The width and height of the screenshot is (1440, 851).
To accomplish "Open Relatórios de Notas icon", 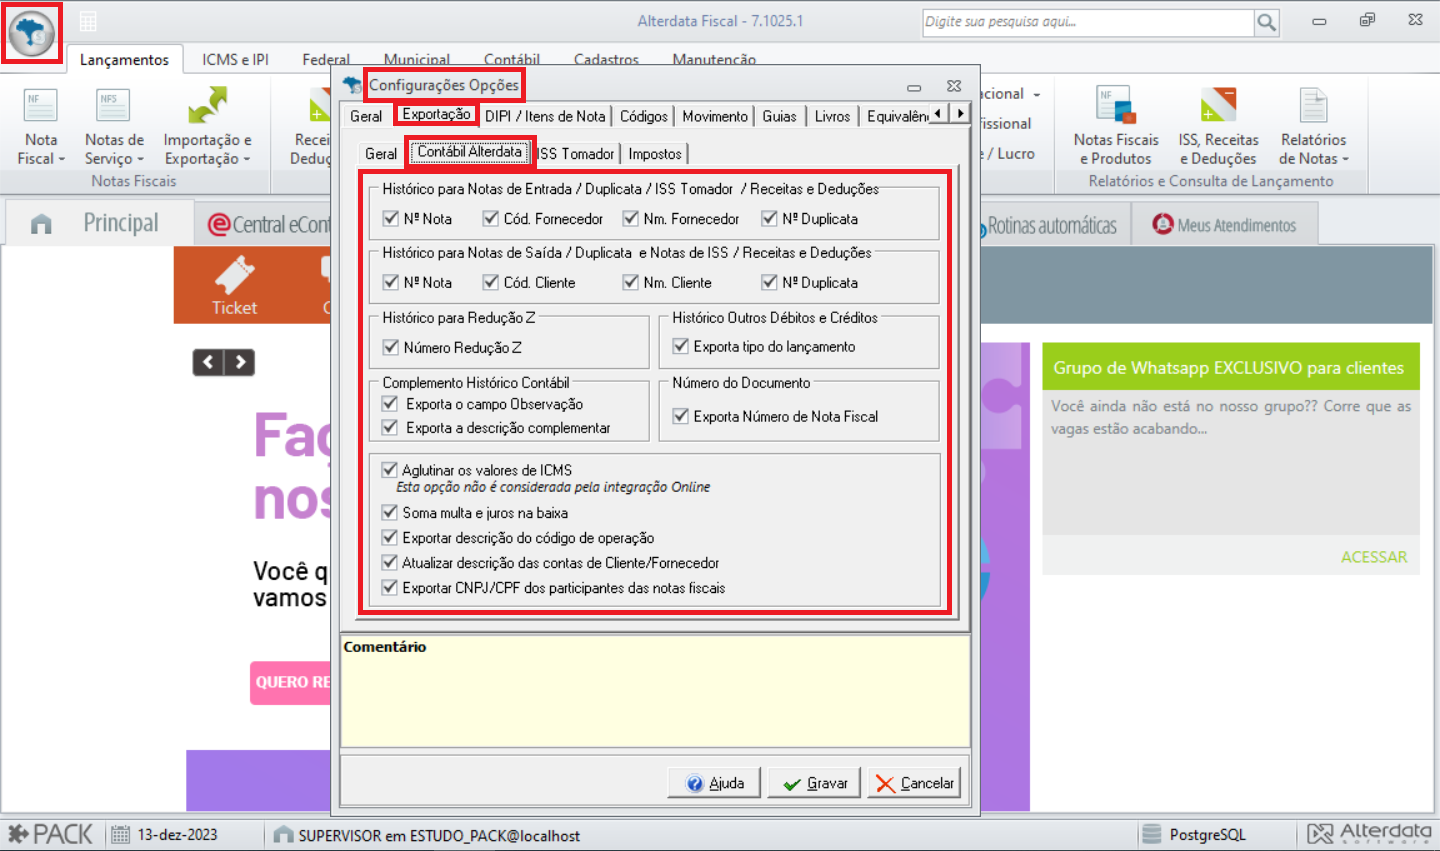I will click(x=1313, y=106).
